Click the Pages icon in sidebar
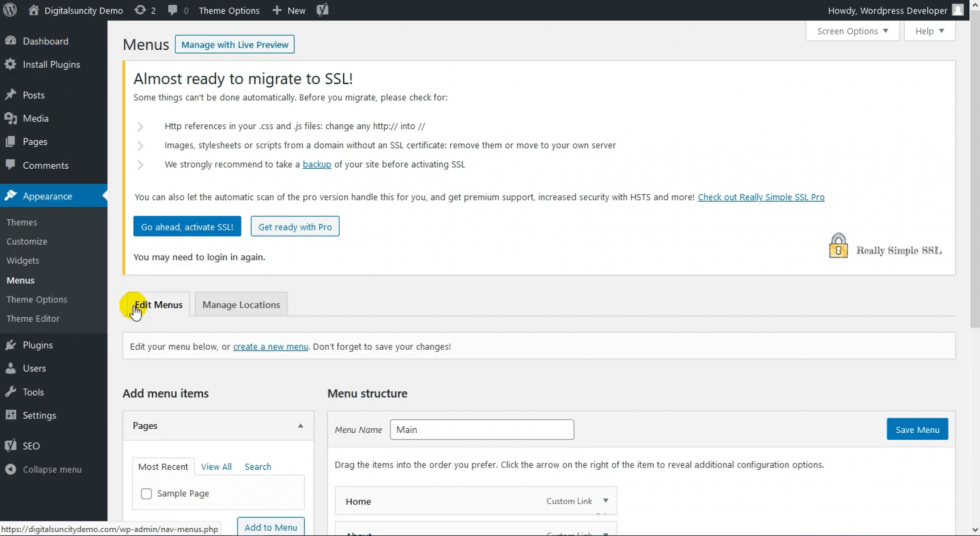980x536 pixels. pos(11,141)
